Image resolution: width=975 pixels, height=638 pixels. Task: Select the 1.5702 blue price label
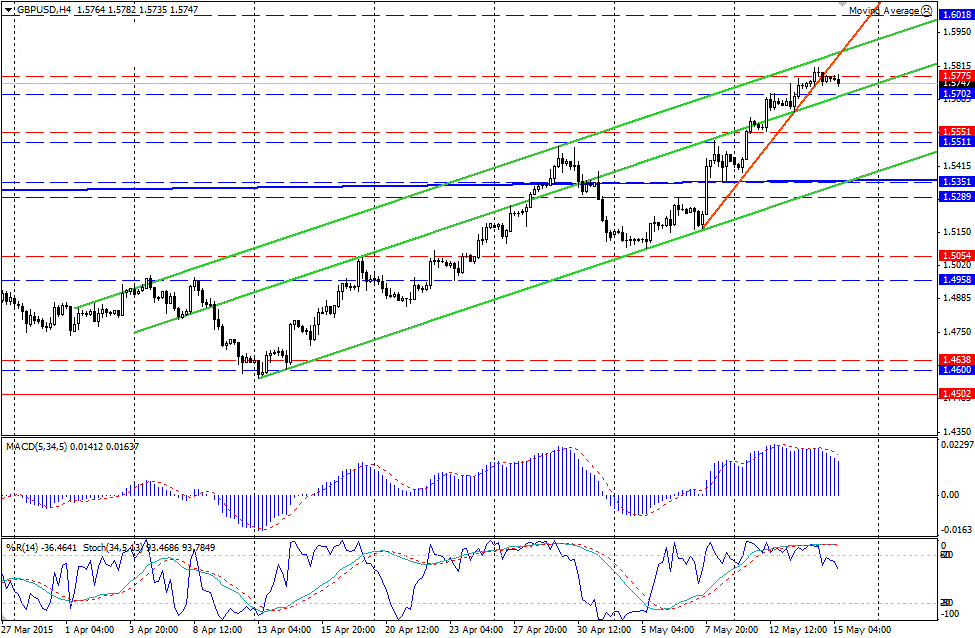957,94
